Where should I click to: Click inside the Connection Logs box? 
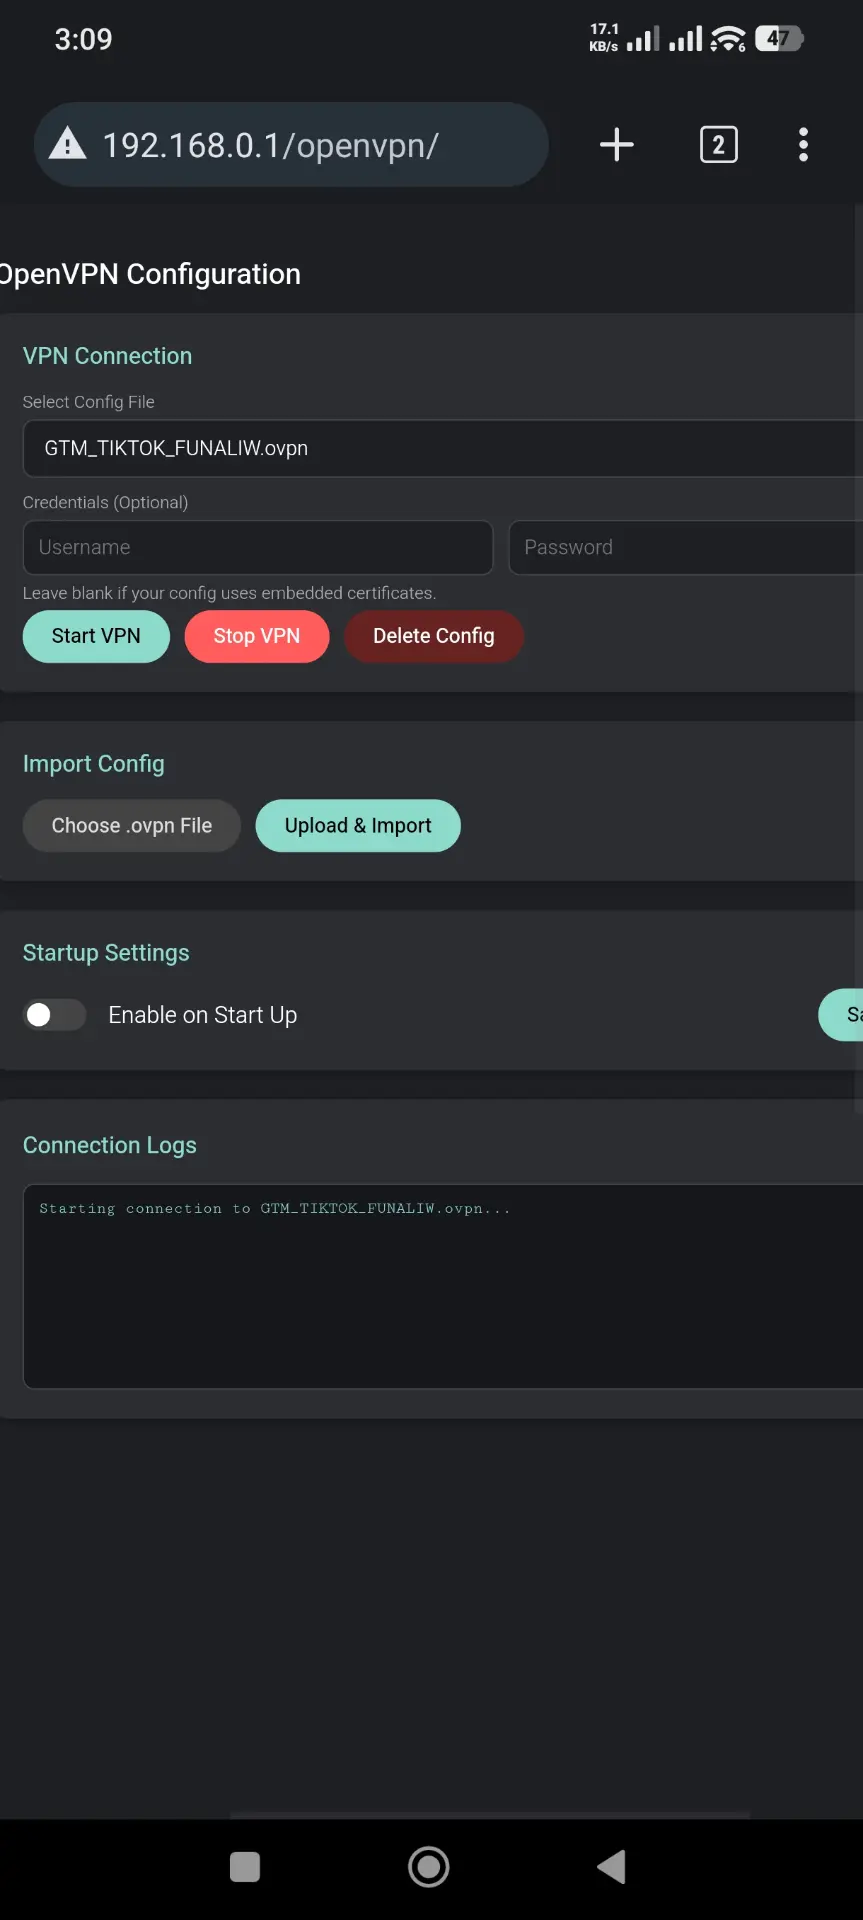443,1287
